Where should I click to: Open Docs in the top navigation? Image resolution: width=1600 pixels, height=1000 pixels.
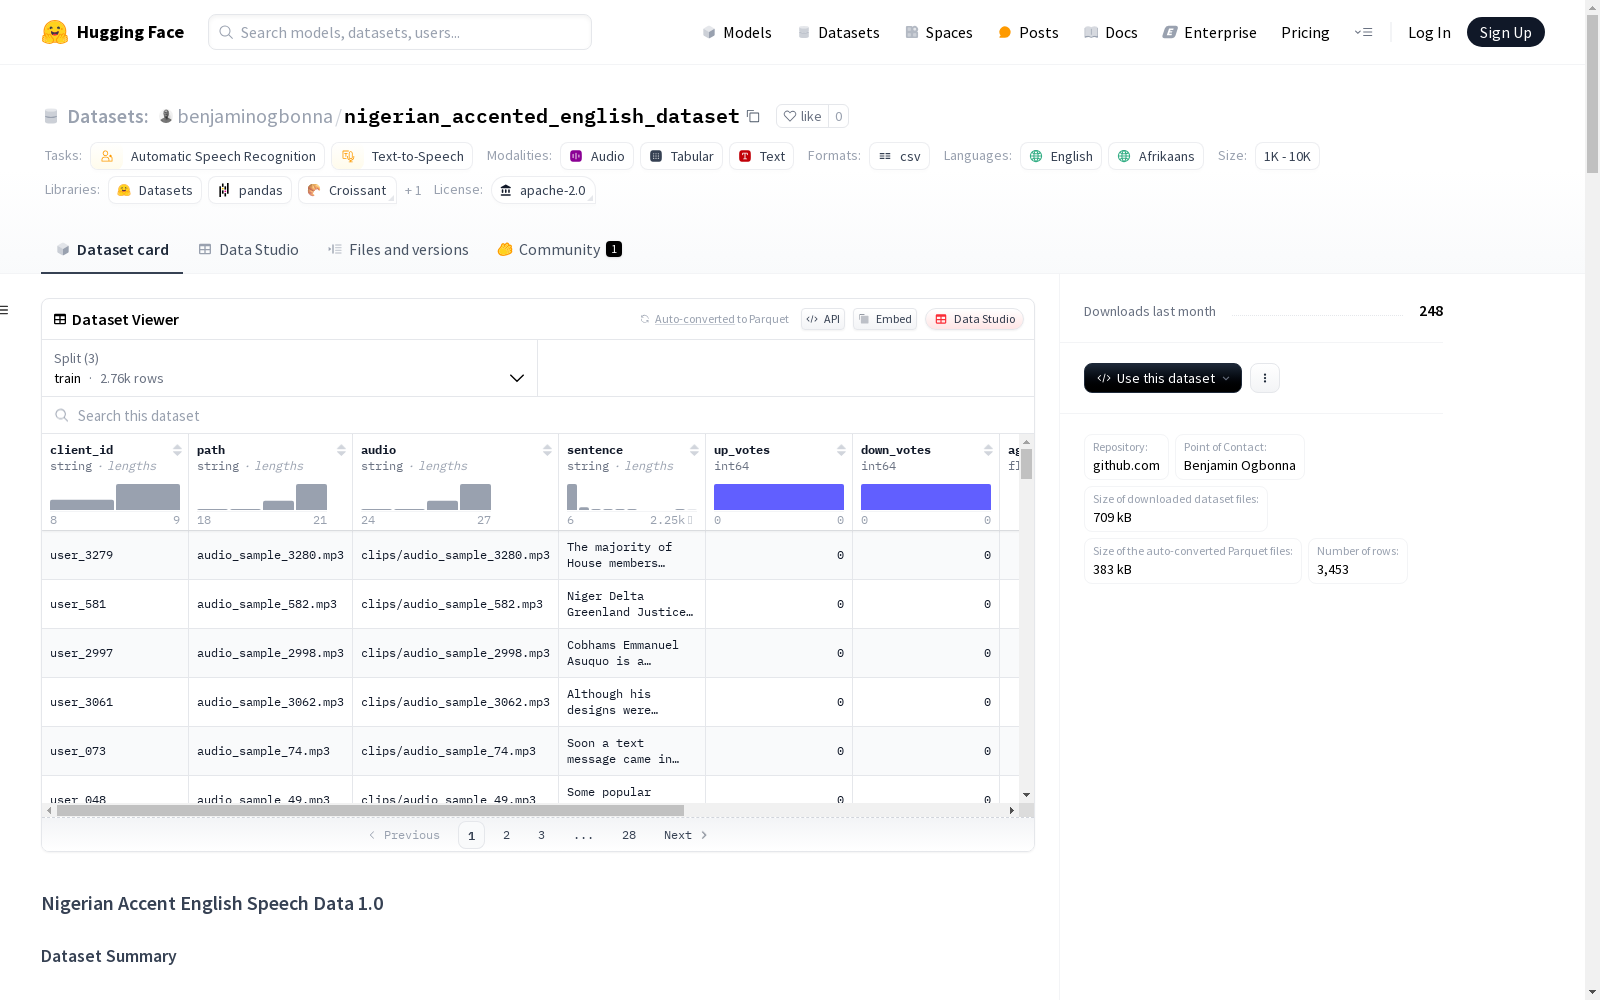(x=1111, y=32)
